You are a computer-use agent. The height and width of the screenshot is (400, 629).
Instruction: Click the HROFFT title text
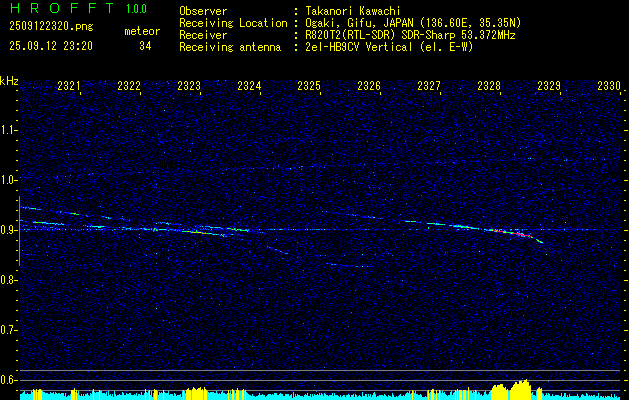pos(54,9)
